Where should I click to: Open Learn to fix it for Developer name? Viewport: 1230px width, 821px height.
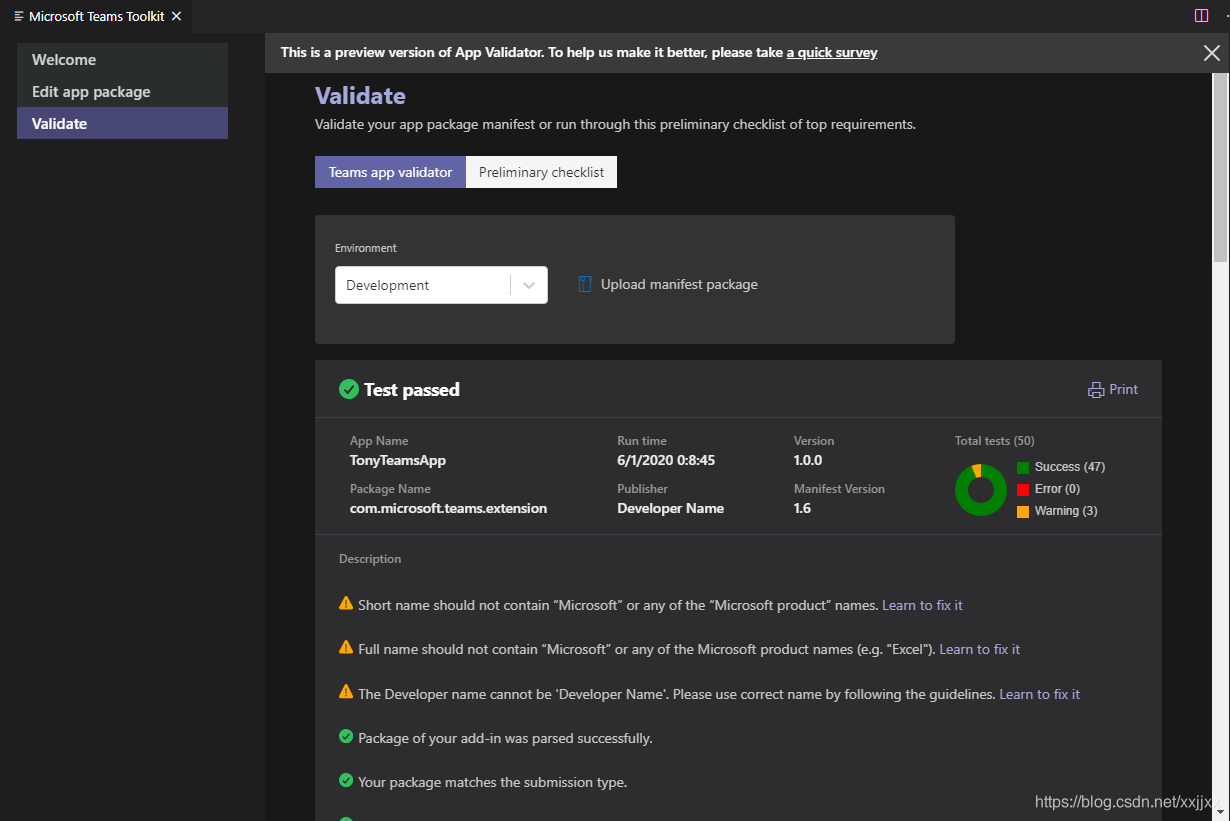(1040, 694)
